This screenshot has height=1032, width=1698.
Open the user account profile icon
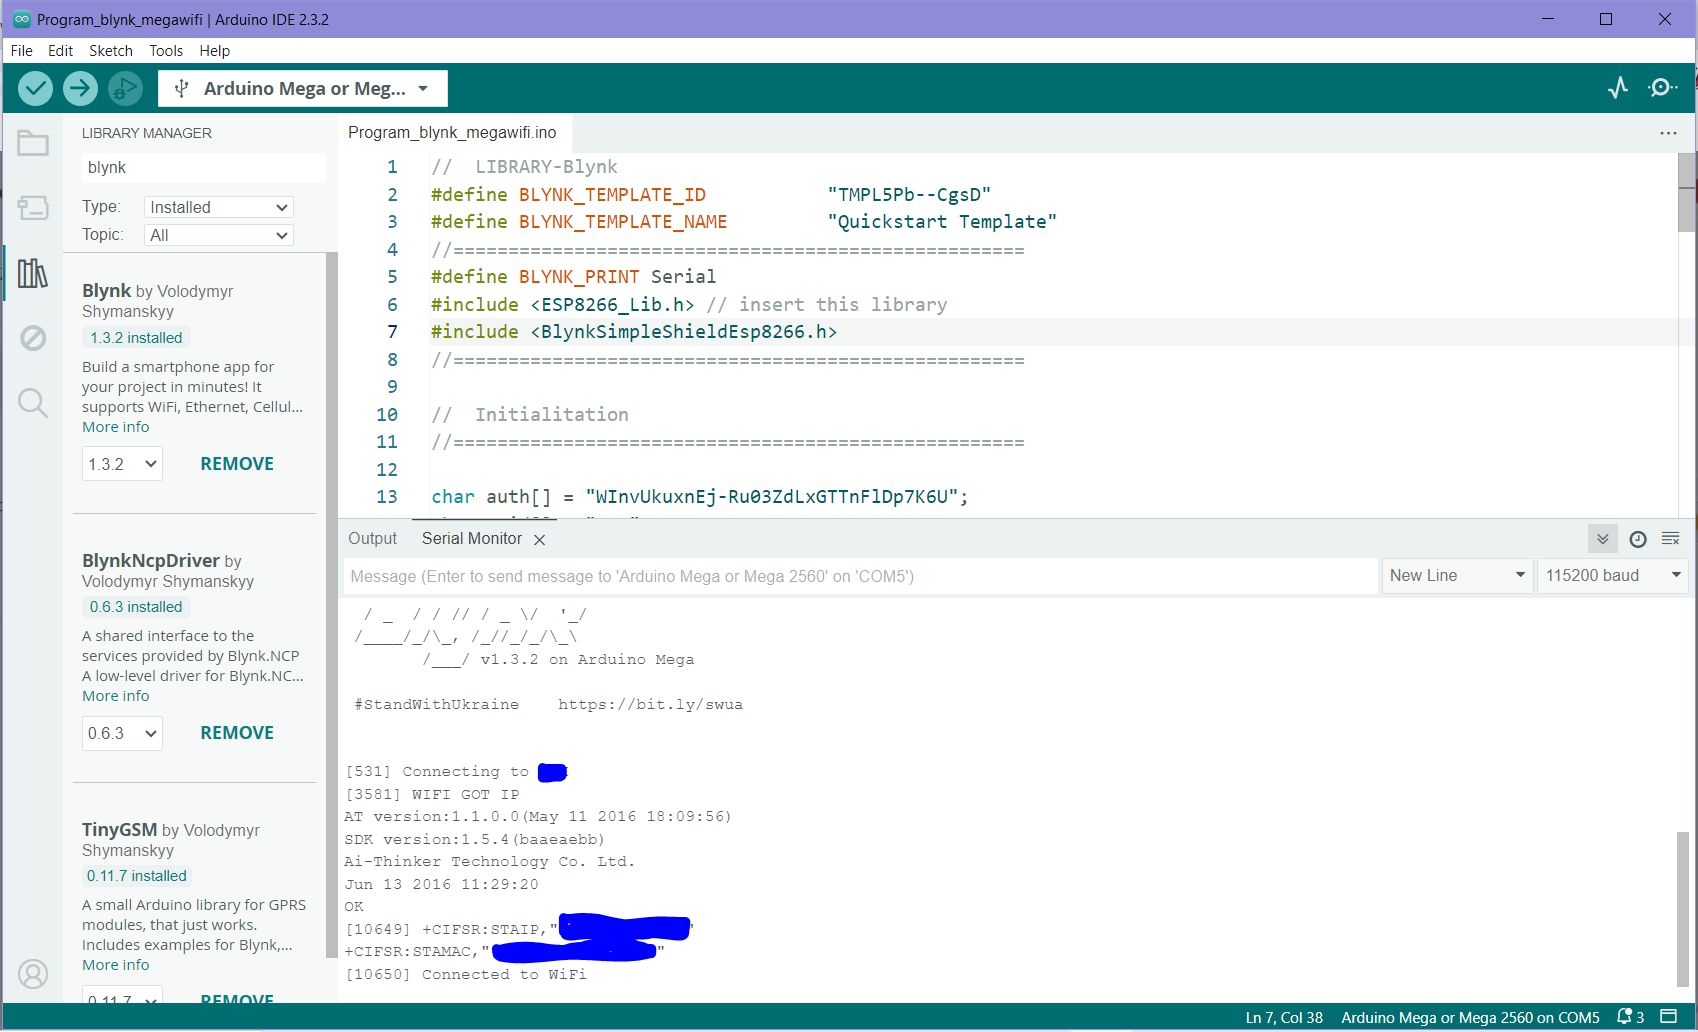tap(33, 974)
